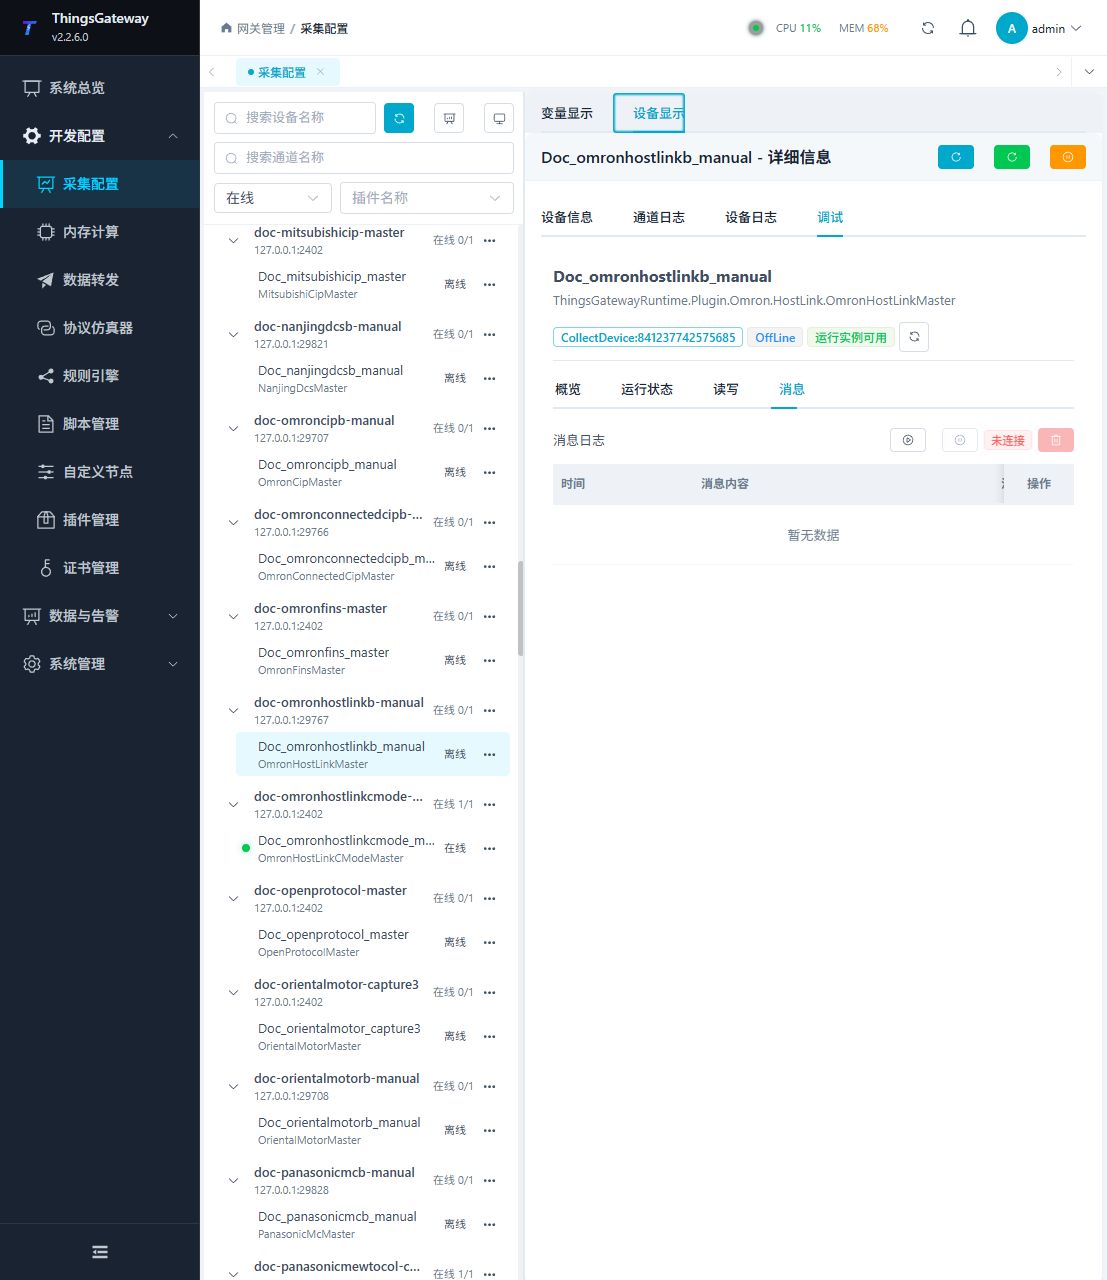
Task: Click the device tree vertical scrollbar
Action: tap(520, 609)
